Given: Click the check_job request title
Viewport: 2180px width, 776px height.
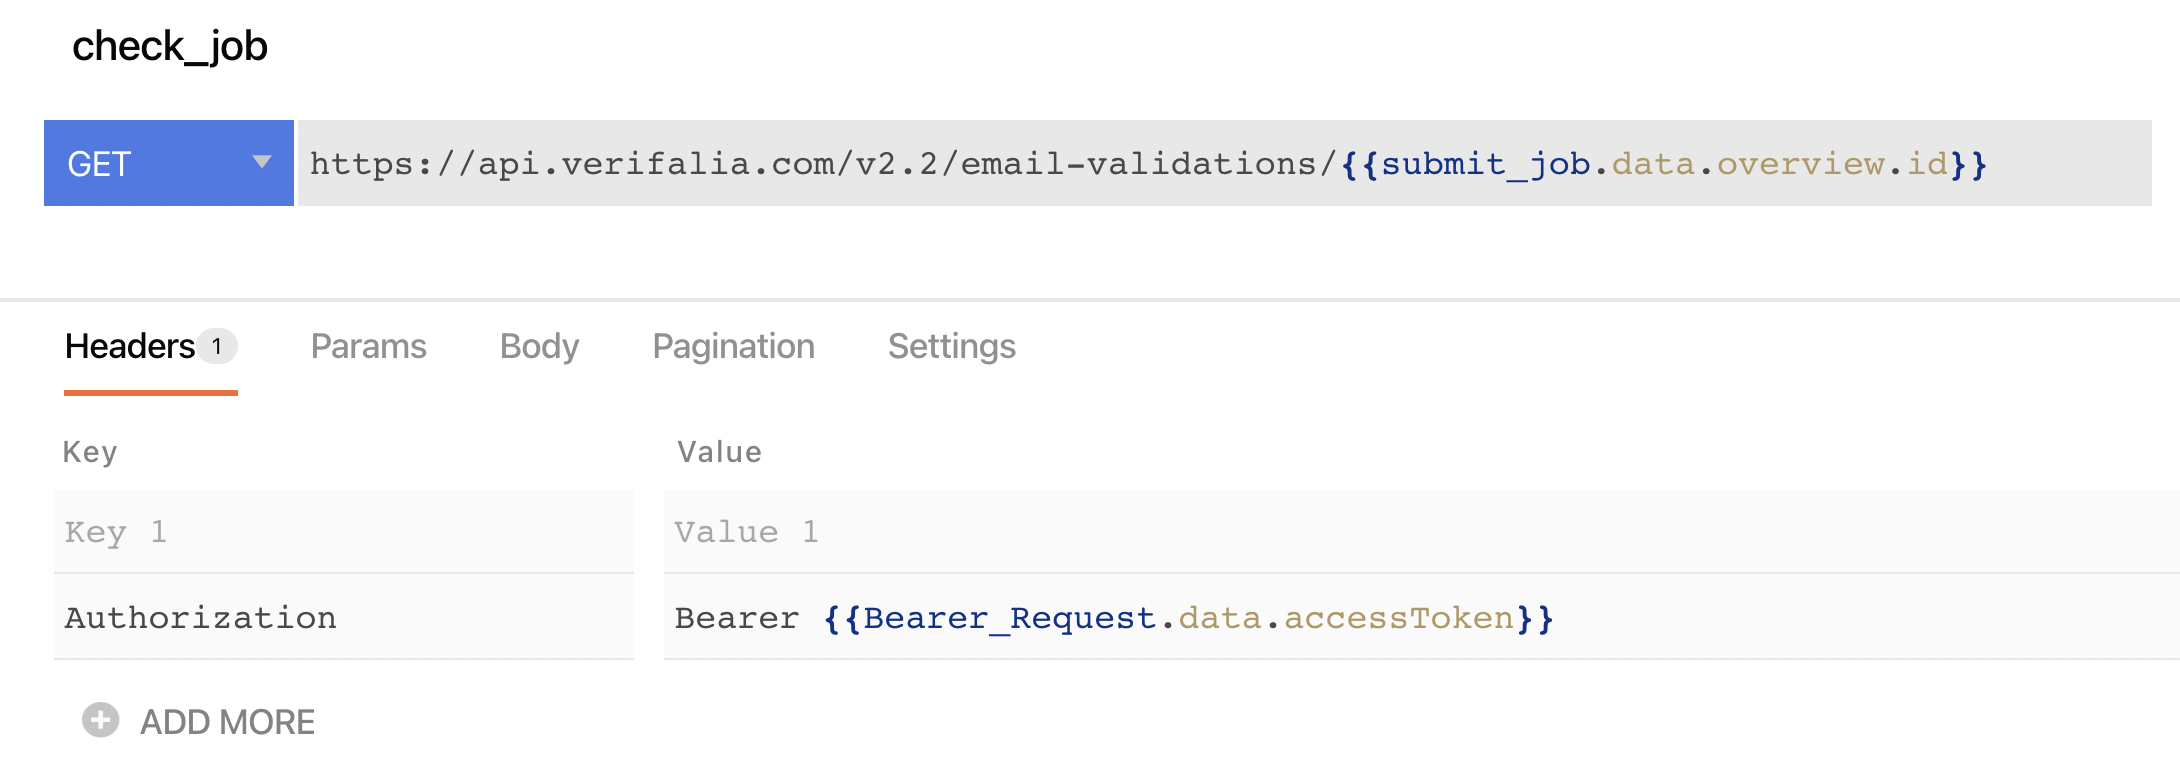Looking at the screenshot, I should click(170, 46).
